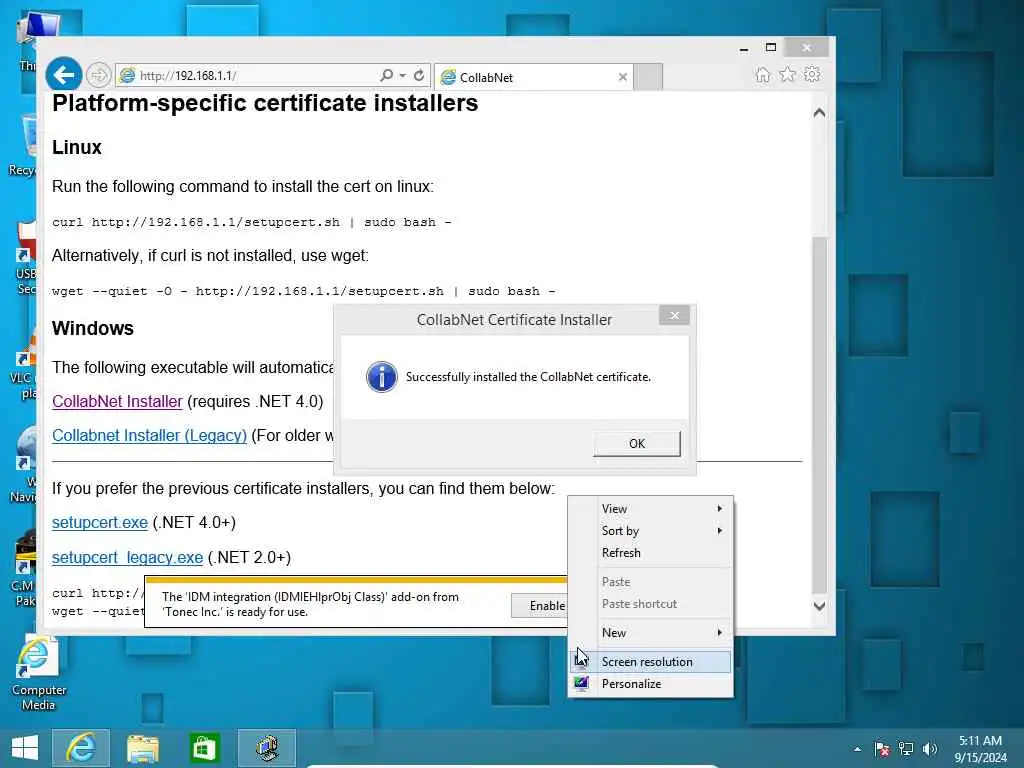Screen dimensions: 1024x768
Task: Select the CollabNet browser tab
Action: (x=534, y=77)
